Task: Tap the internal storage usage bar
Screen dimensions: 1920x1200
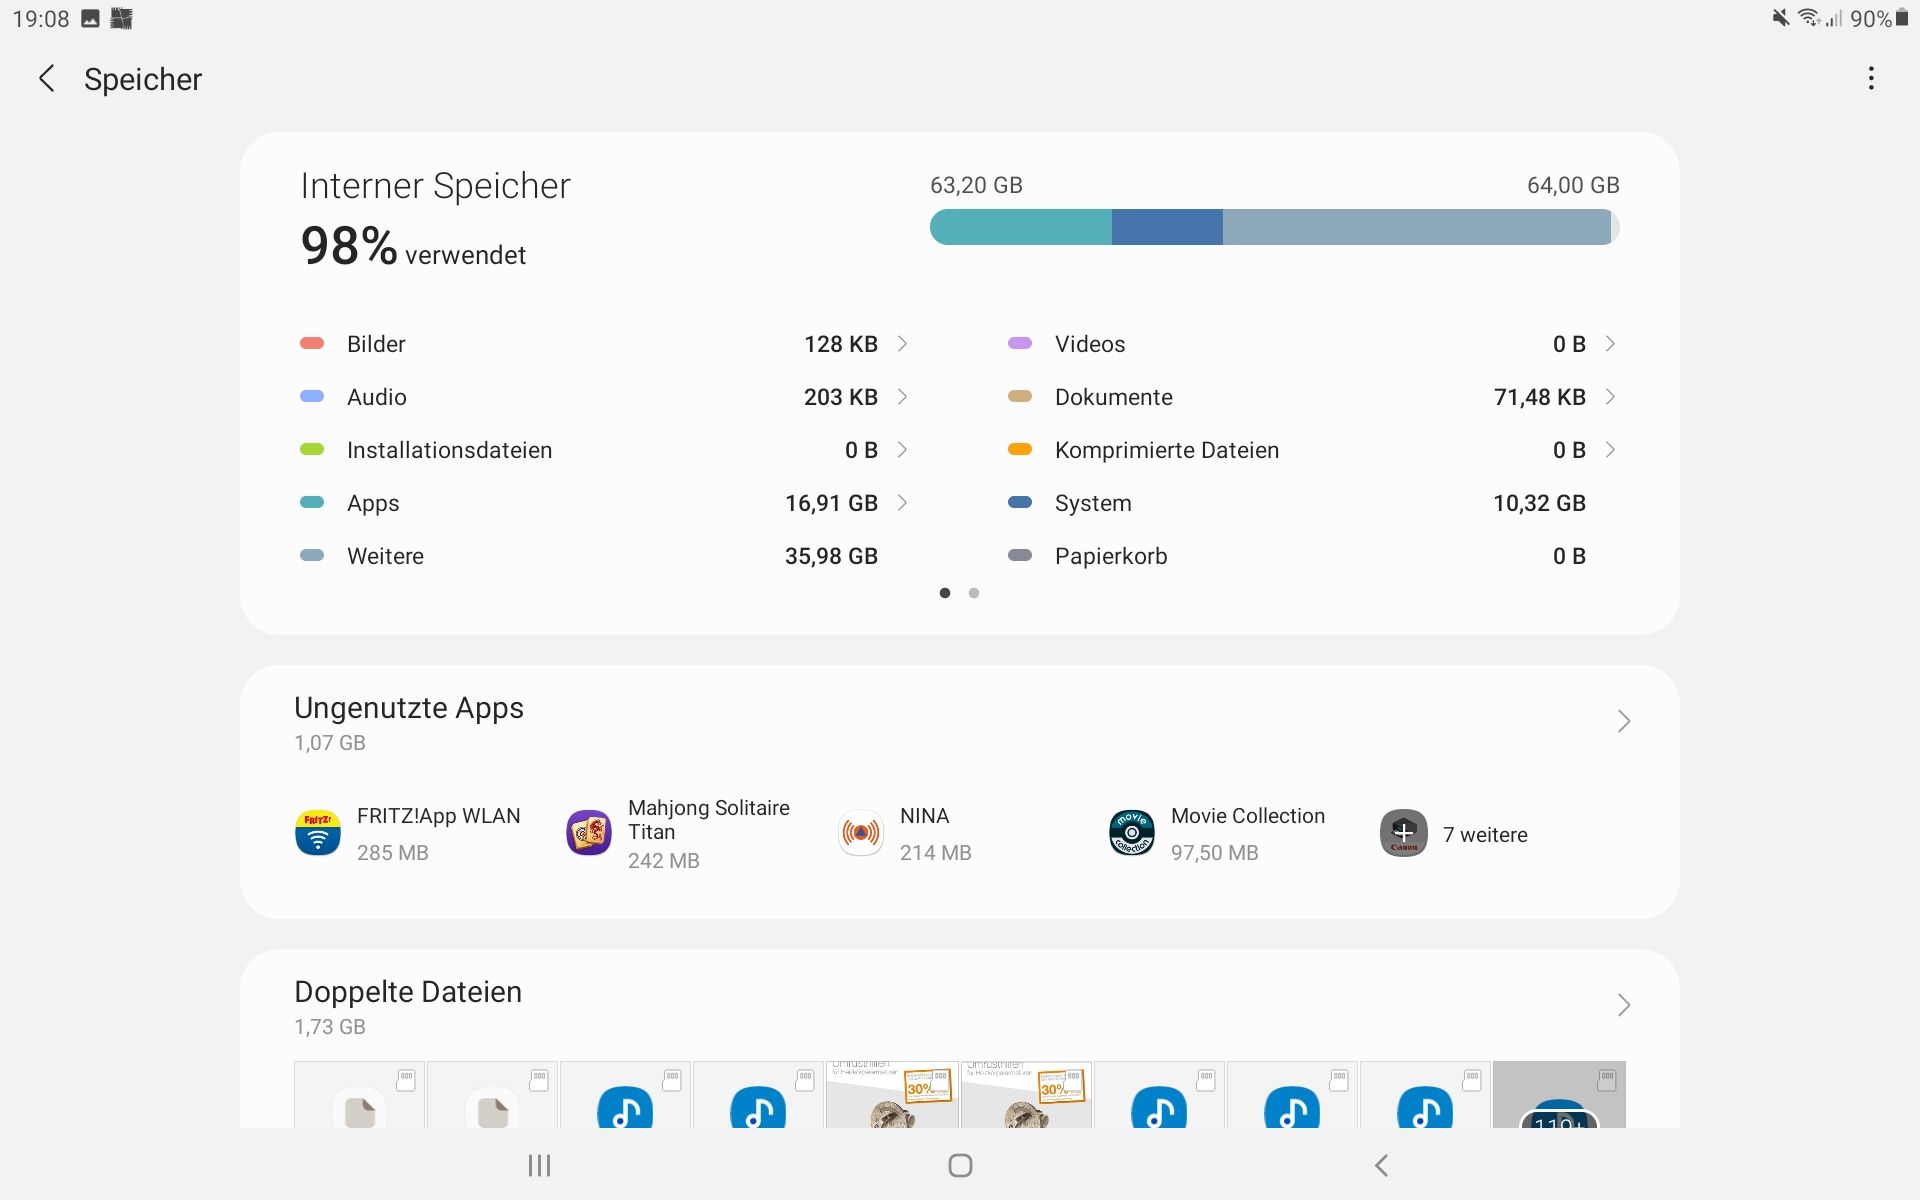Action: [x=1273, y=227]
